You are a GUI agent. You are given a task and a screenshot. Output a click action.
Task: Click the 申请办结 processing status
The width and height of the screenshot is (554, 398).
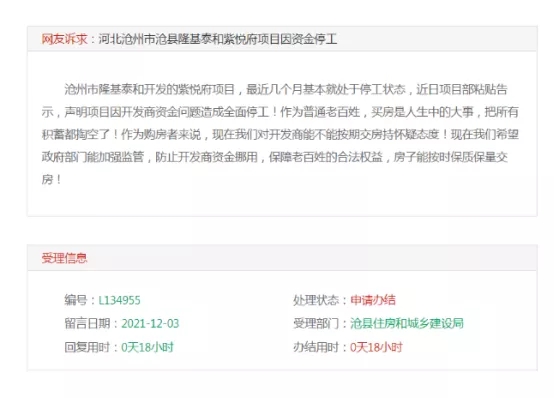pyautogui.click(x=373, y=300)
